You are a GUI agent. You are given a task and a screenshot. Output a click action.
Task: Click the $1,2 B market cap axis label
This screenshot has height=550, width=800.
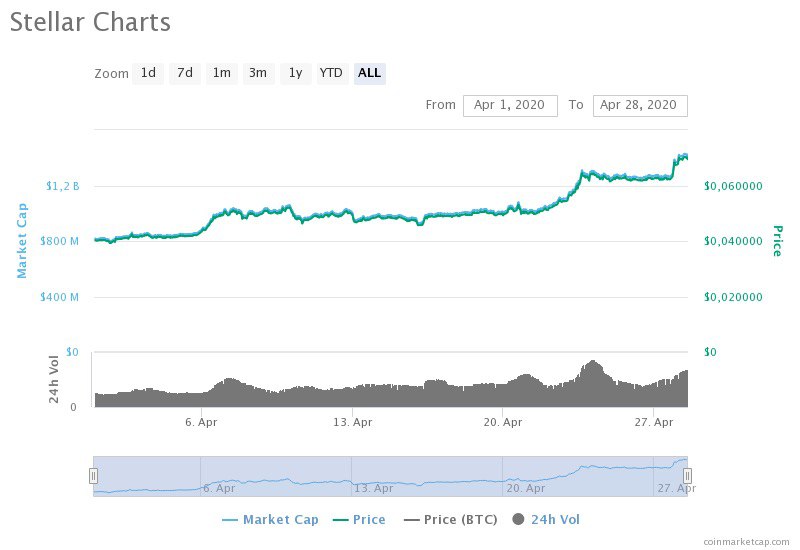coord(62,186)
